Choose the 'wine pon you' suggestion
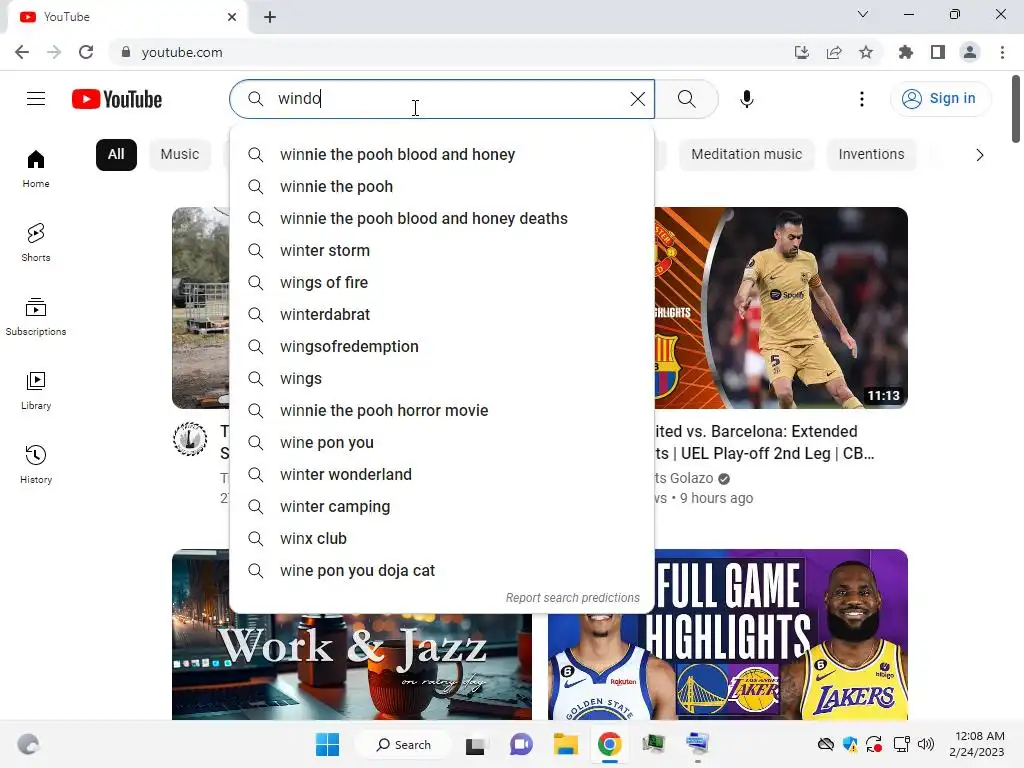Screen dimensions: 1024x768 tap(442, 443)
